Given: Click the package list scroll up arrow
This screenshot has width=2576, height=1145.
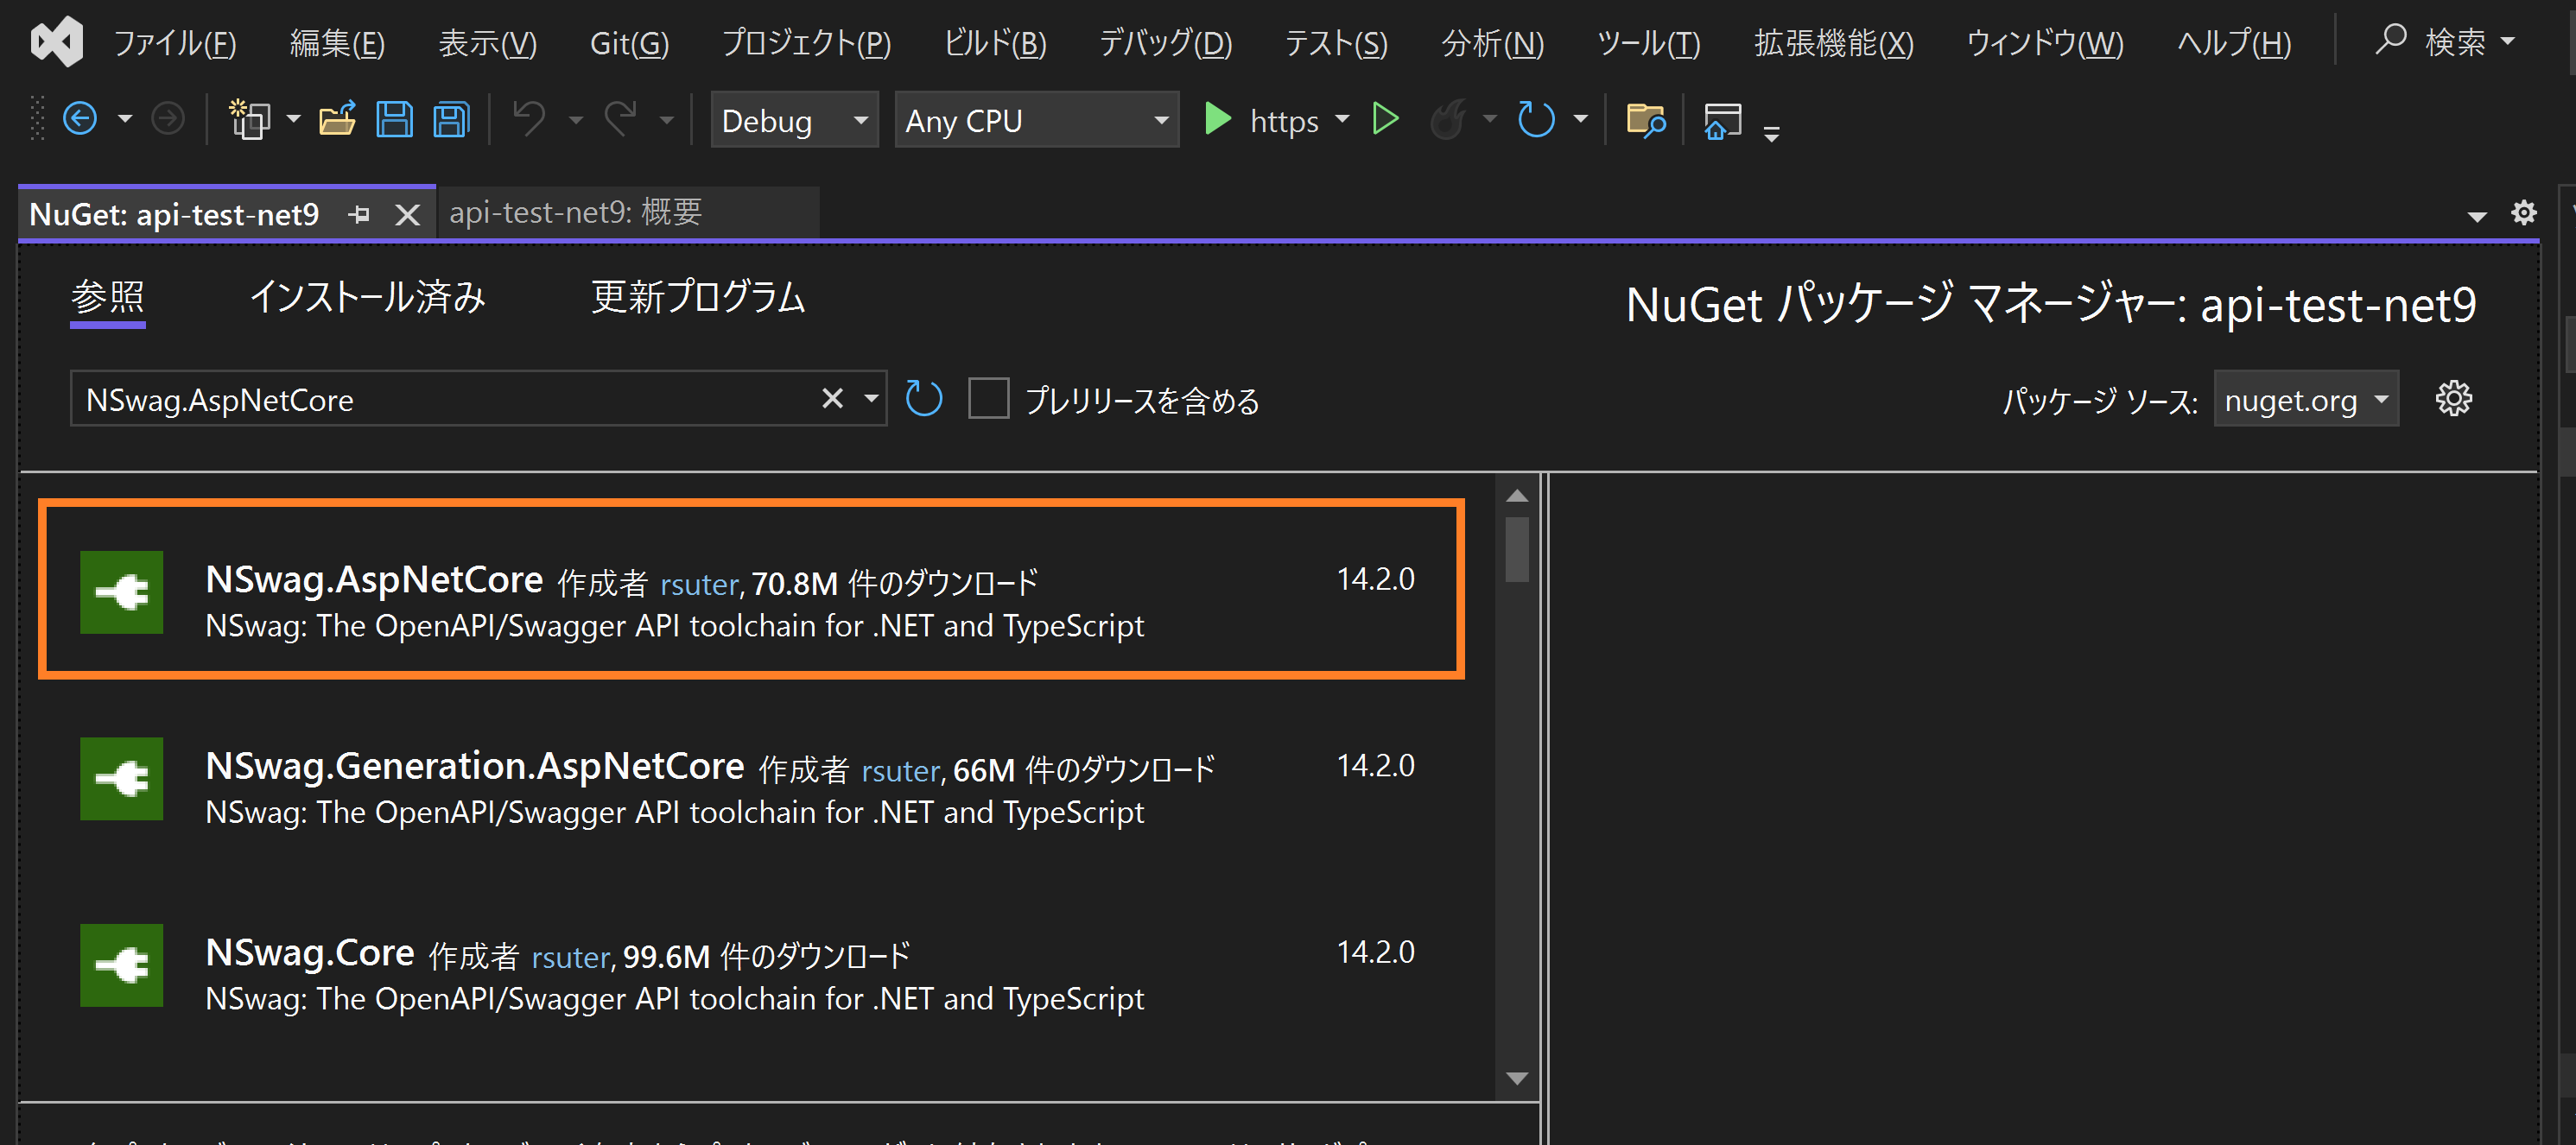Looking at the screenshot, I should pyautogui.click(x=1517, y=496).
